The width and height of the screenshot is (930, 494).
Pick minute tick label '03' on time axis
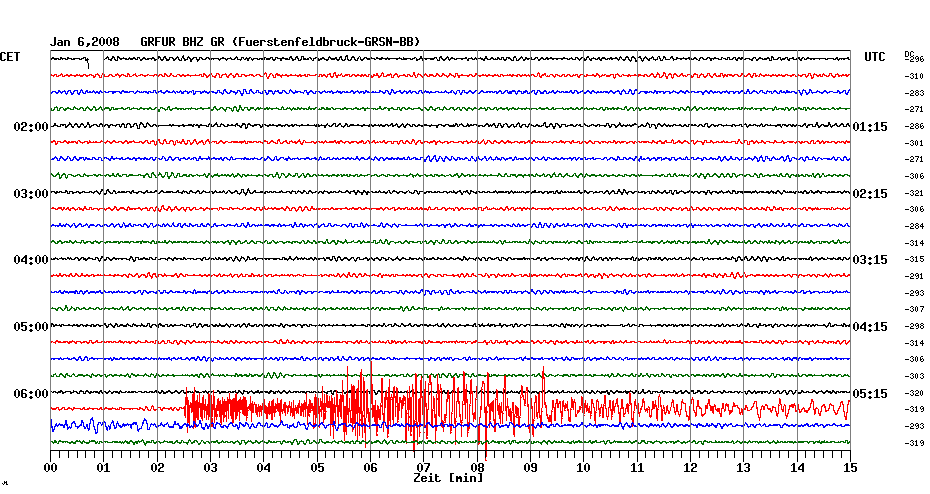211,468
